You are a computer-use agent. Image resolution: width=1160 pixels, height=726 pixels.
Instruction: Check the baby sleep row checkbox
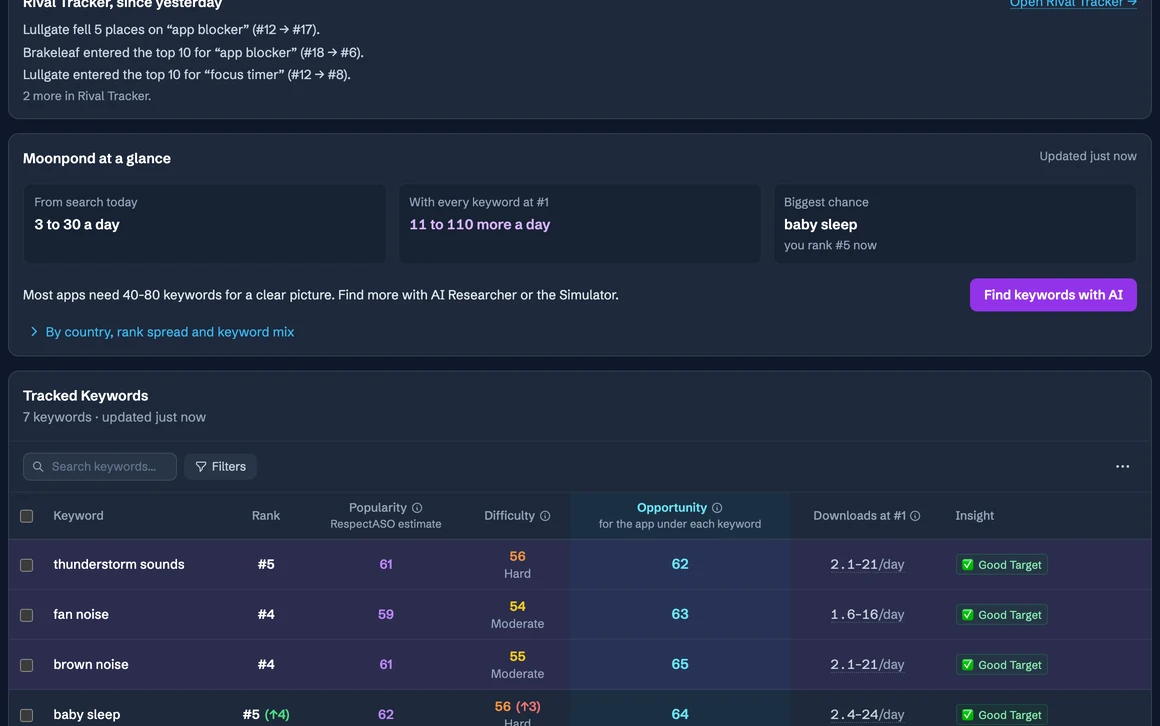click(27, 715)
